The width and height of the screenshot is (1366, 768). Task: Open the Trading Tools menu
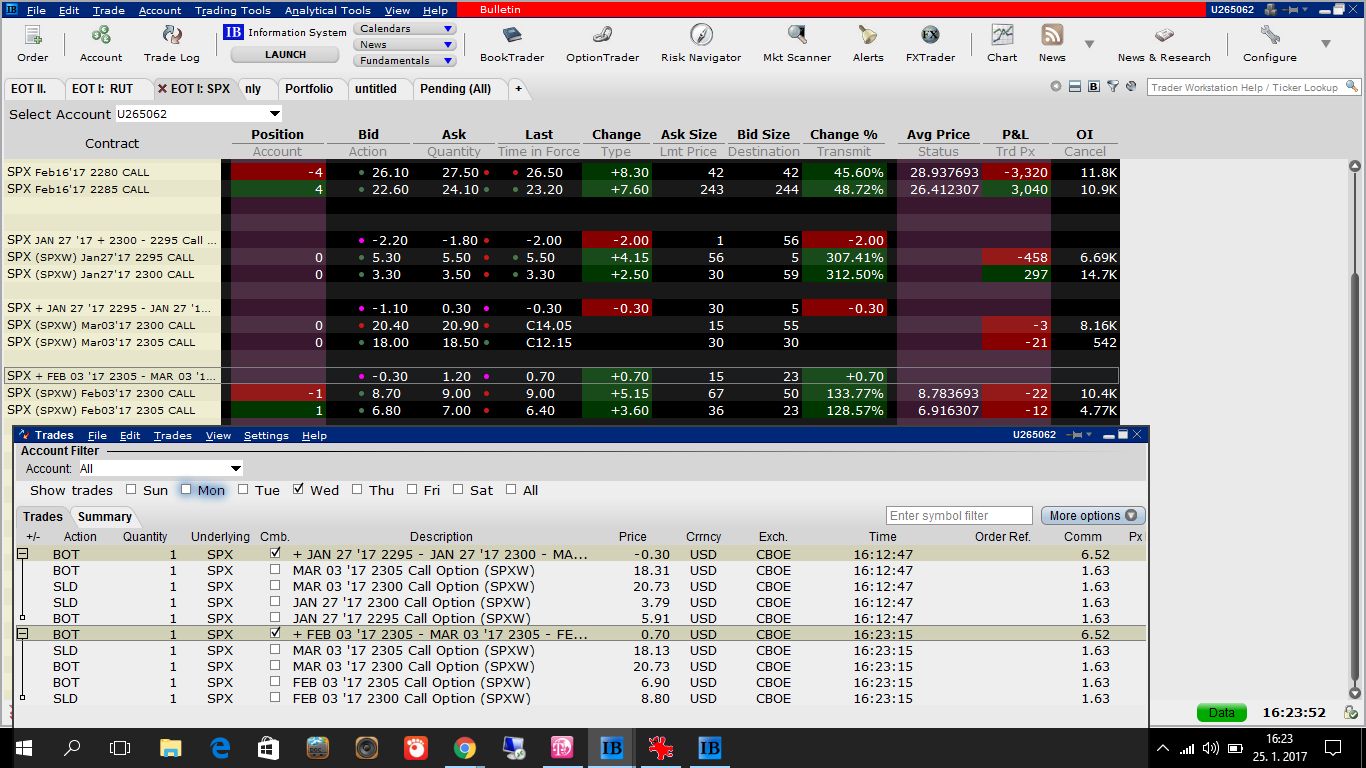[232, 10]
